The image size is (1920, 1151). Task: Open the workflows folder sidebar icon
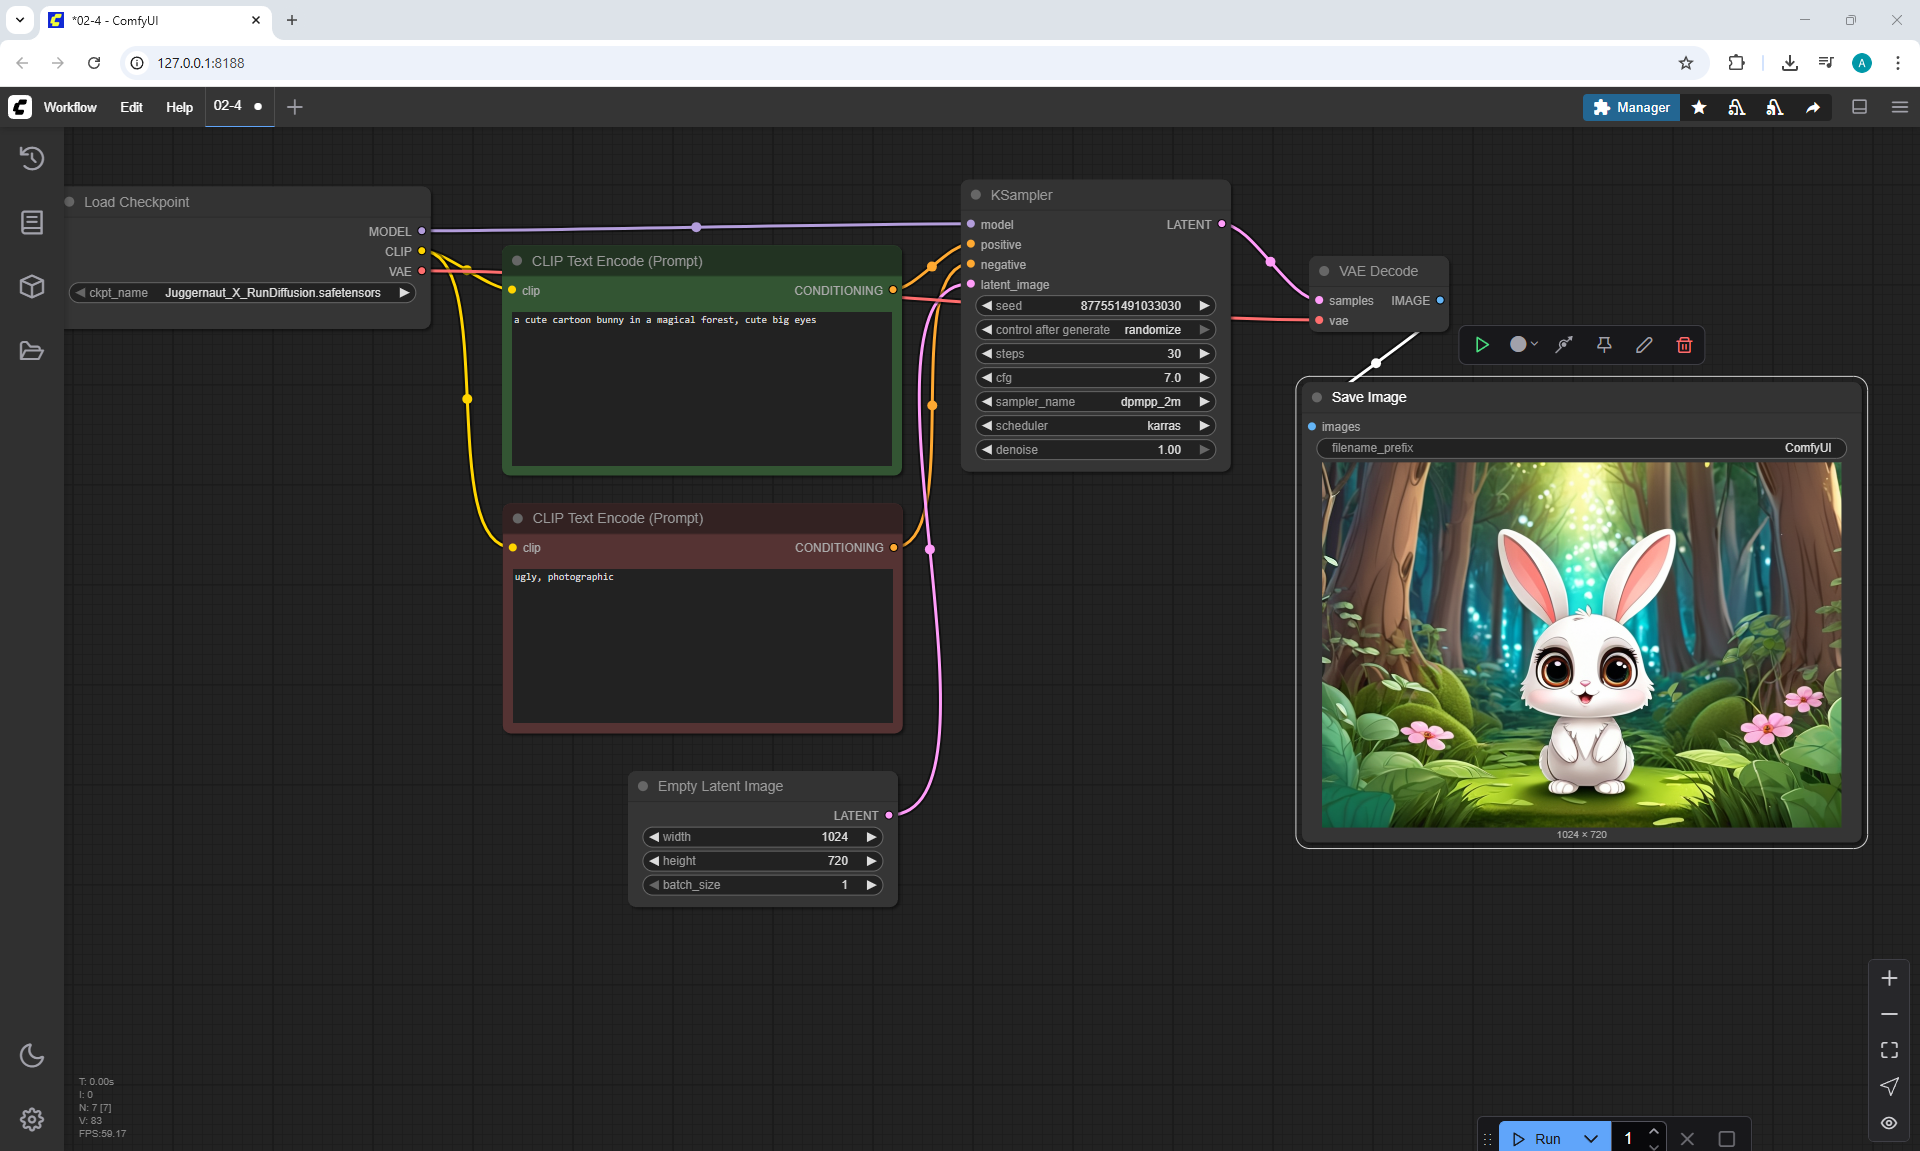[32, 351]
